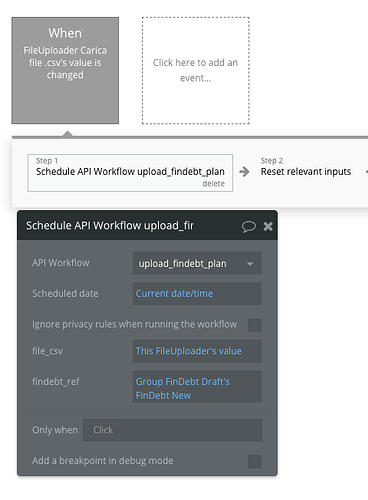Open the API Workflow upload_findebt_plan dropdown
The width and height of the screenshot is (368, 500).
click(x=197, y=263)
